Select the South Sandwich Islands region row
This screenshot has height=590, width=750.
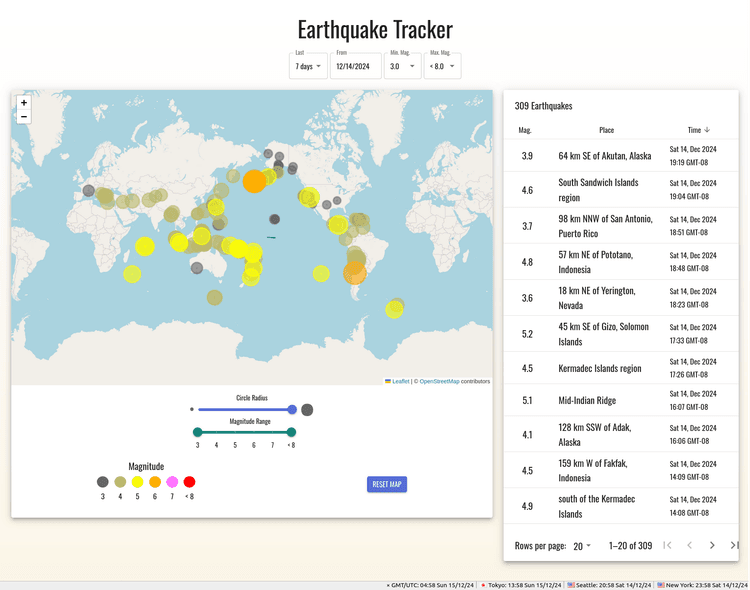pos(621,190)
